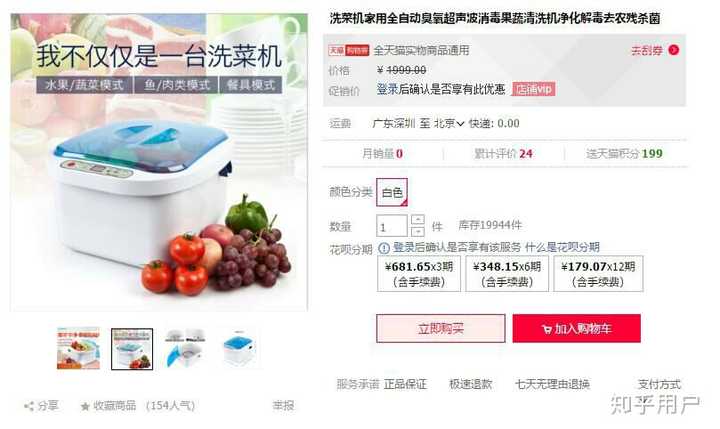Select the 白色 color option
This screenshot has width=720, height=429.
click(392, 192)
